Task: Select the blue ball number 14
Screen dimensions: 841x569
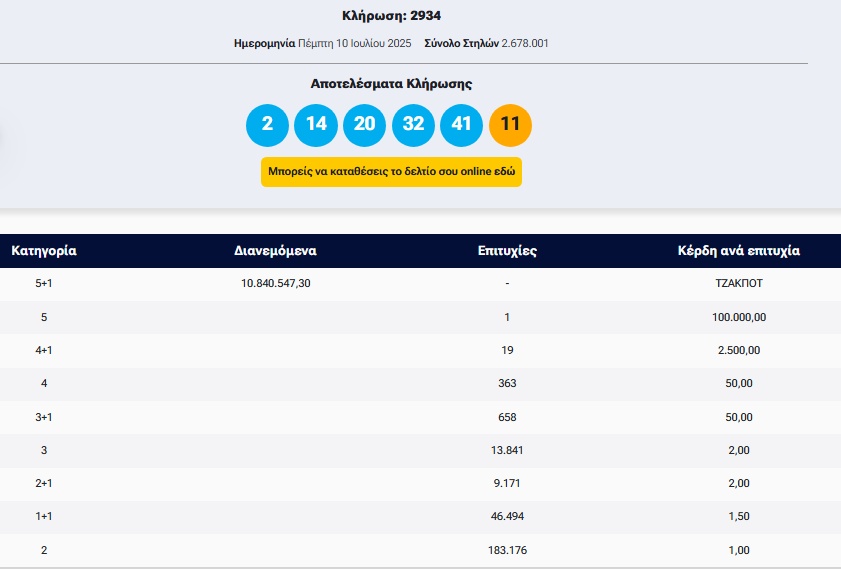Action: pyautogui.click(x=316, y=124)
